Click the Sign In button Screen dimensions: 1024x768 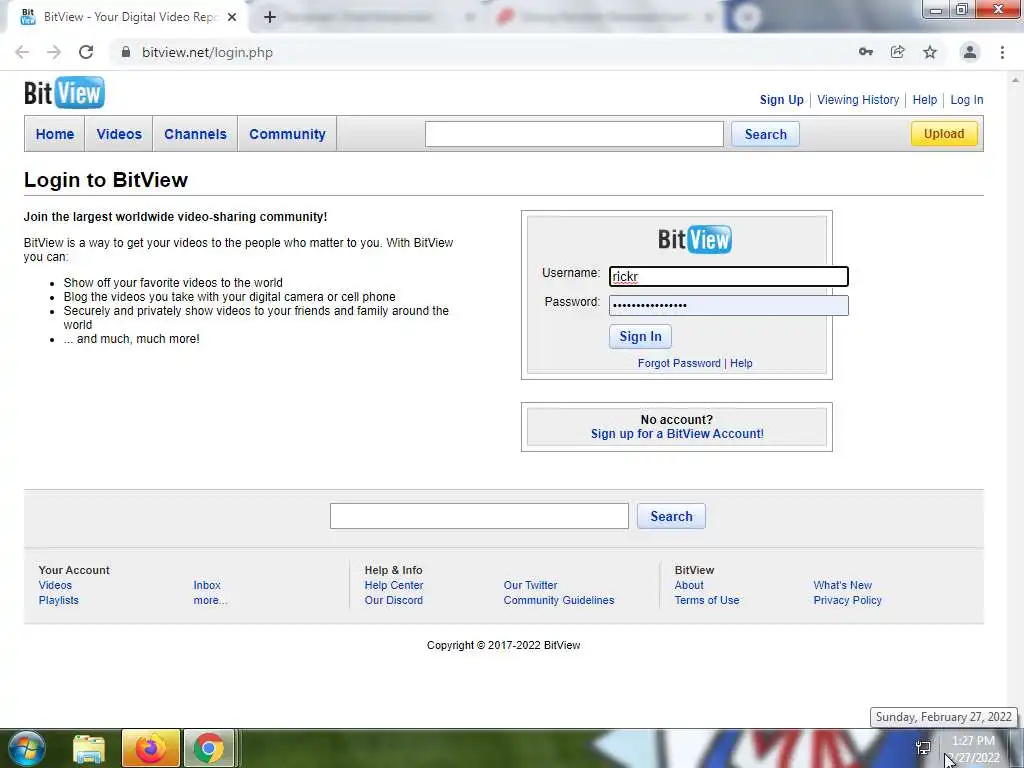[640, 336]
